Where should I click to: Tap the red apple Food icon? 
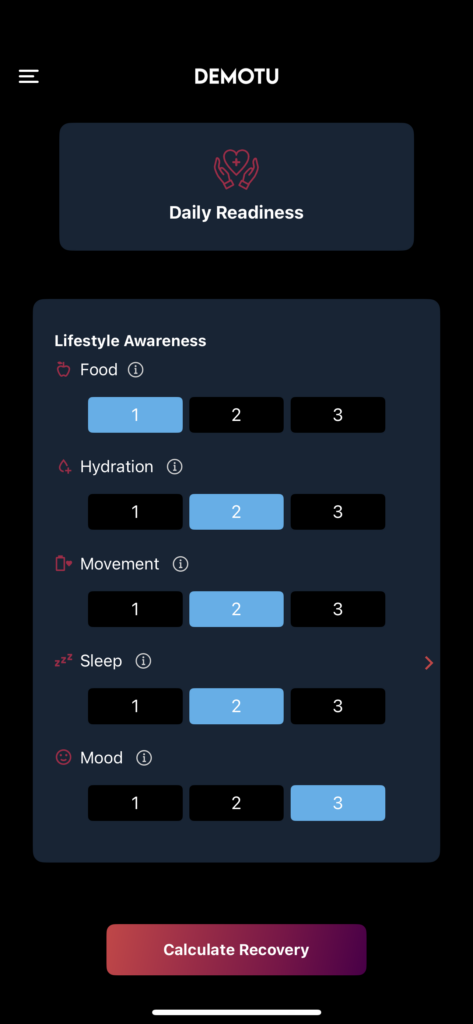pos(63,370)
